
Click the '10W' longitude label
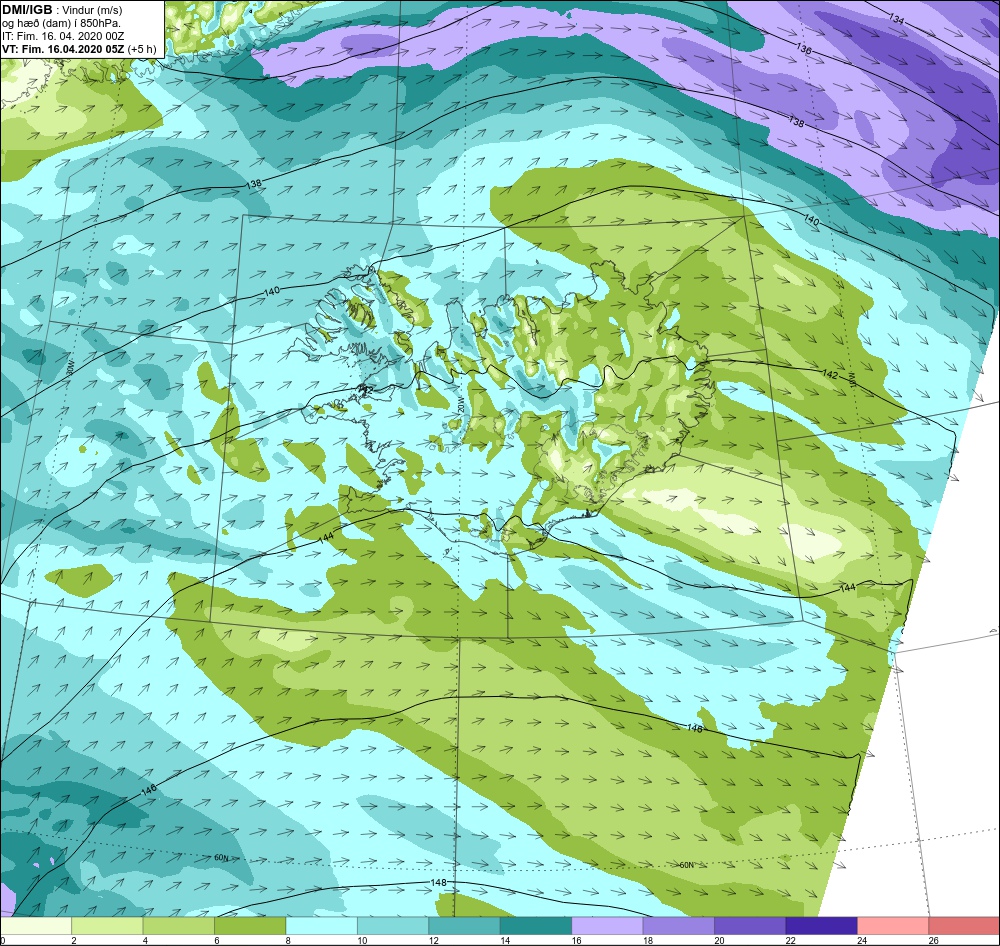[851, 380]
